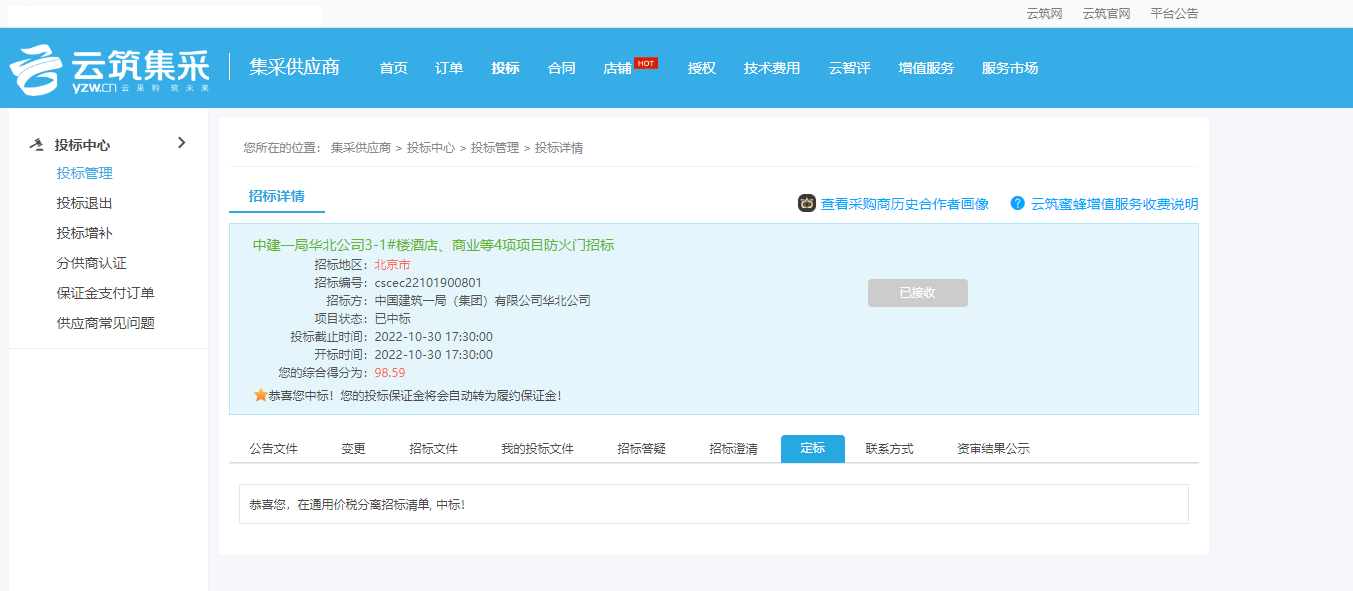Screen dimensions: 1353x591
Task: Click the HOT badge on 店铺
Action: pyautogui.click(x=646, y=63)
